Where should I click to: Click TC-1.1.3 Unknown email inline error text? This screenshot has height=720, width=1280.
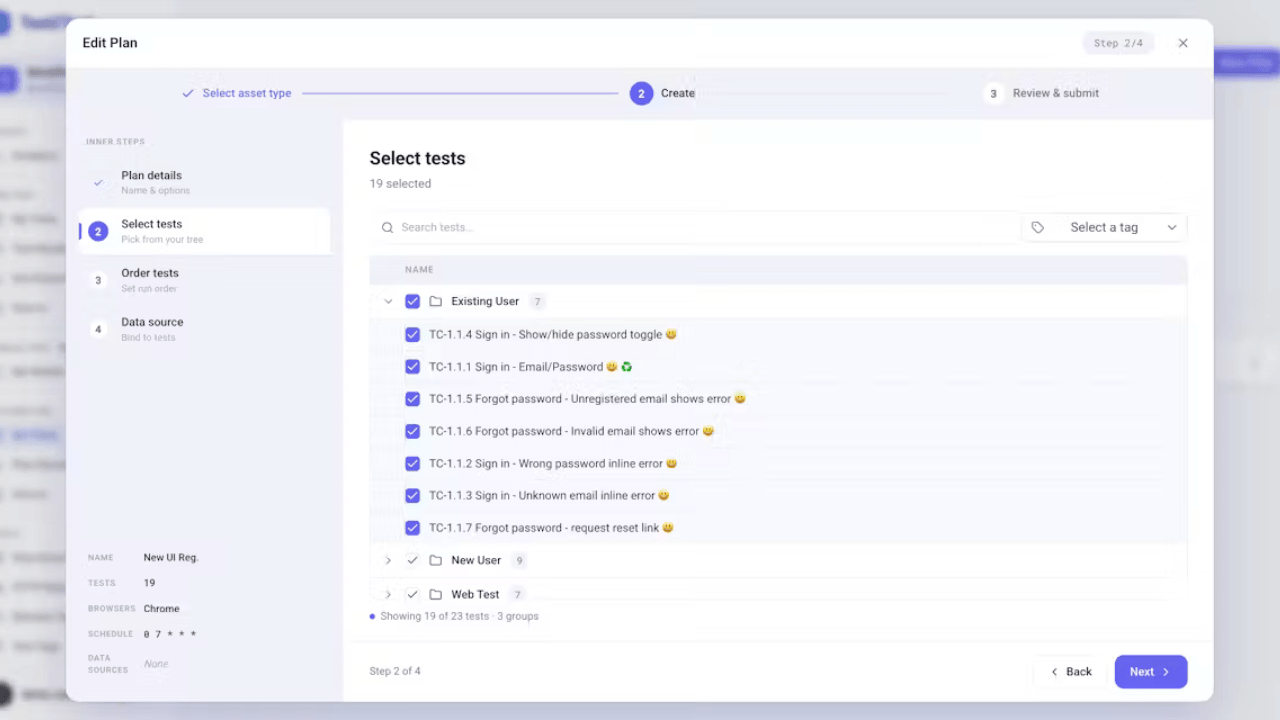click(542, 495)
